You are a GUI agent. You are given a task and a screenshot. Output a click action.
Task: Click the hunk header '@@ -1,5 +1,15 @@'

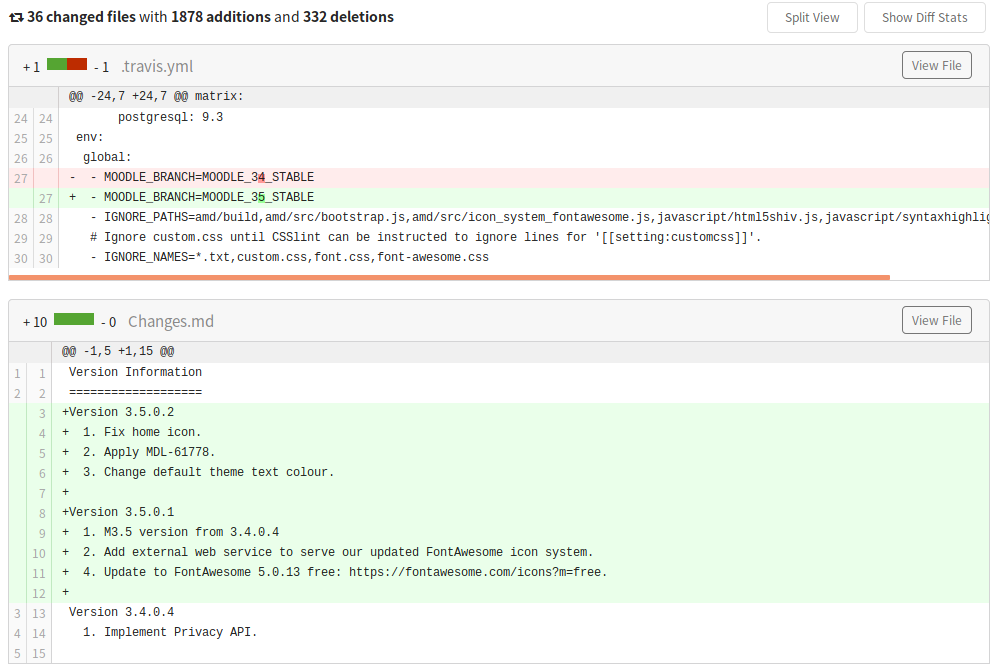118,352
